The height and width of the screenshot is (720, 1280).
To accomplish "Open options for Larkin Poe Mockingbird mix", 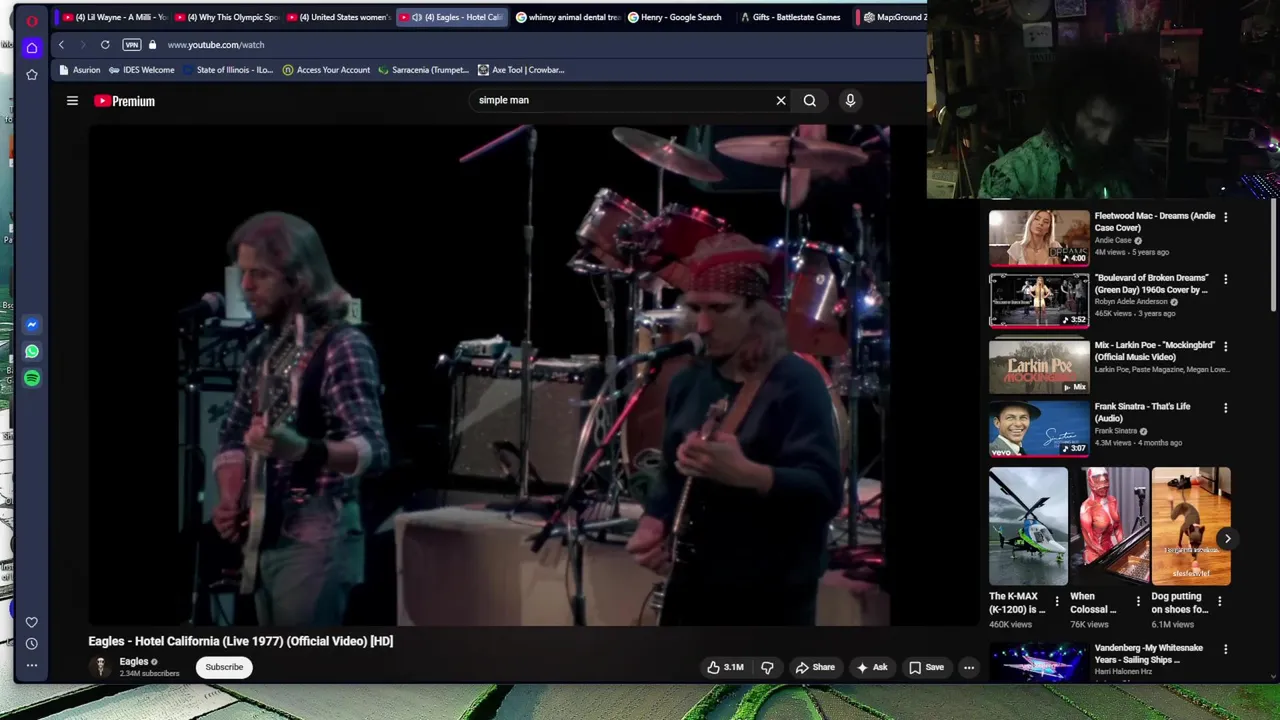I will 1226,346.
